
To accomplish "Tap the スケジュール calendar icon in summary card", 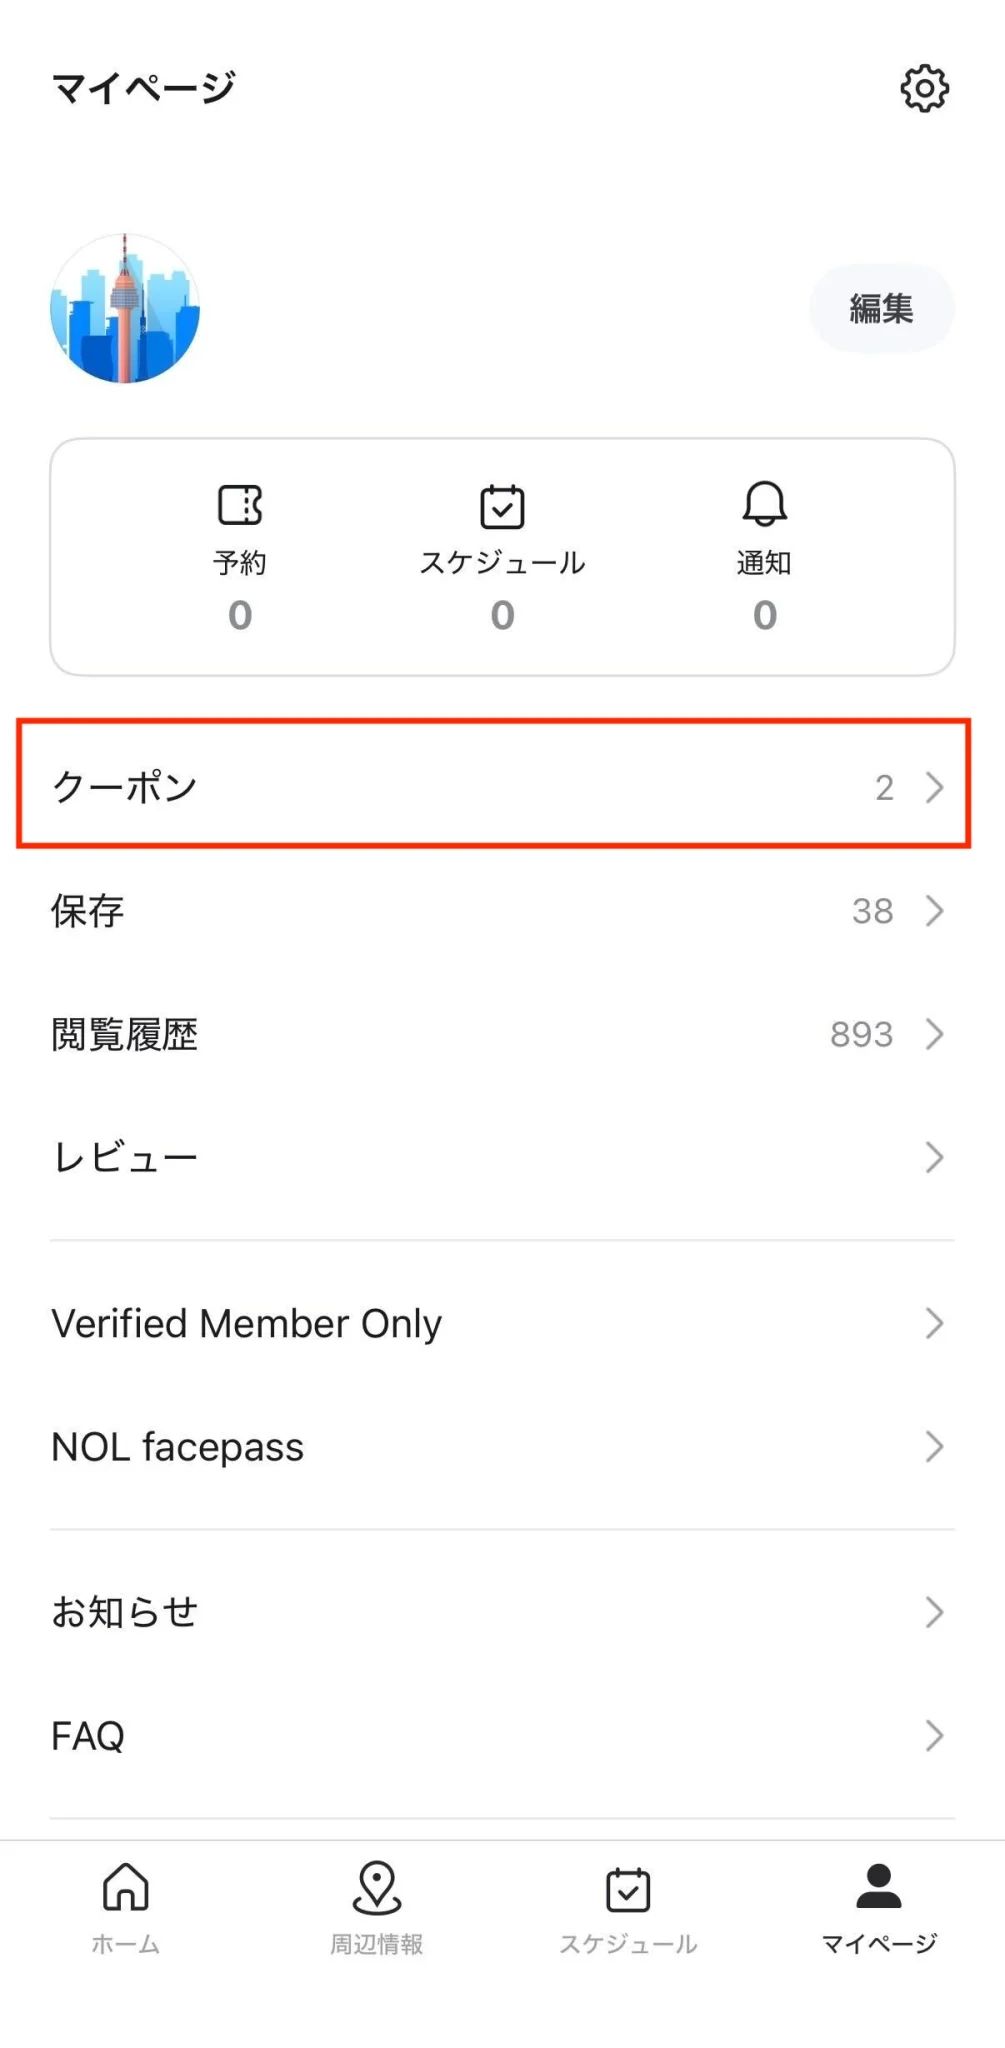I will tap(502, 506).
